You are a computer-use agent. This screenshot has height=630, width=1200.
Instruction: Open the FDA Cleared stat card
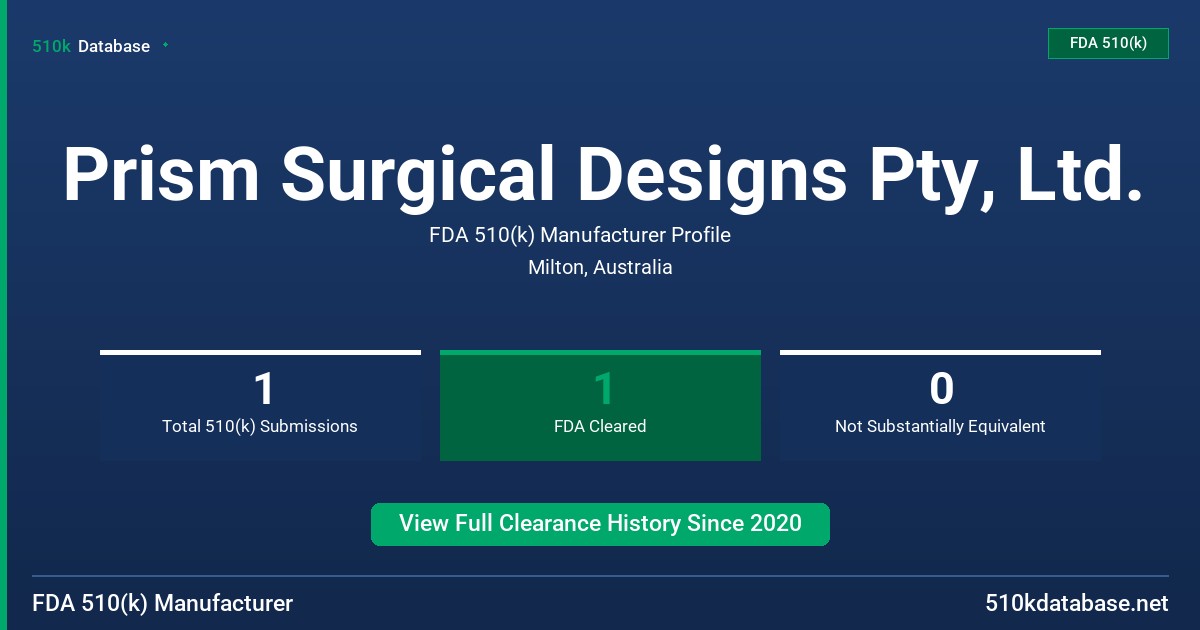tap(600, 406)
